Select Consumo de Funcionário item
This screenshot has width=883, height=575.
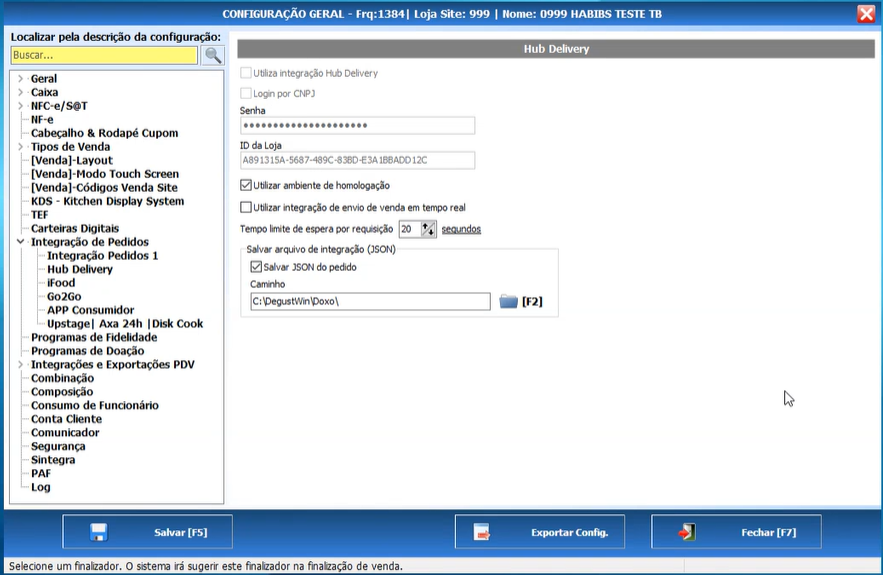[95, 405]
